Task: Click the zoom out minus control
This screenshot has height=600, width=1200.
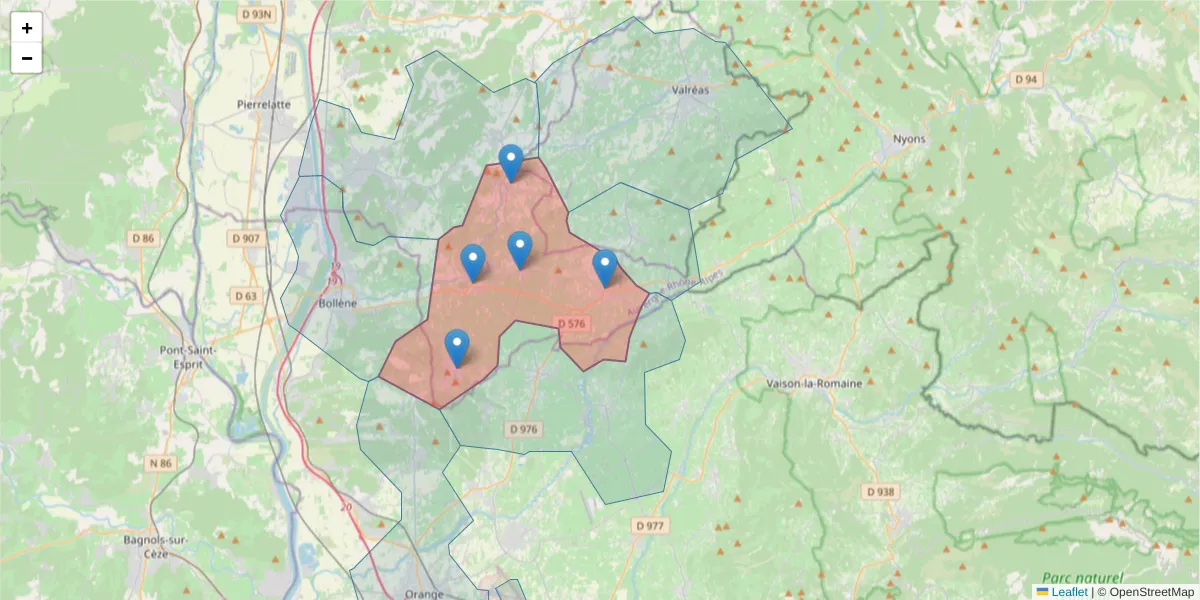Action: [26, 57]
